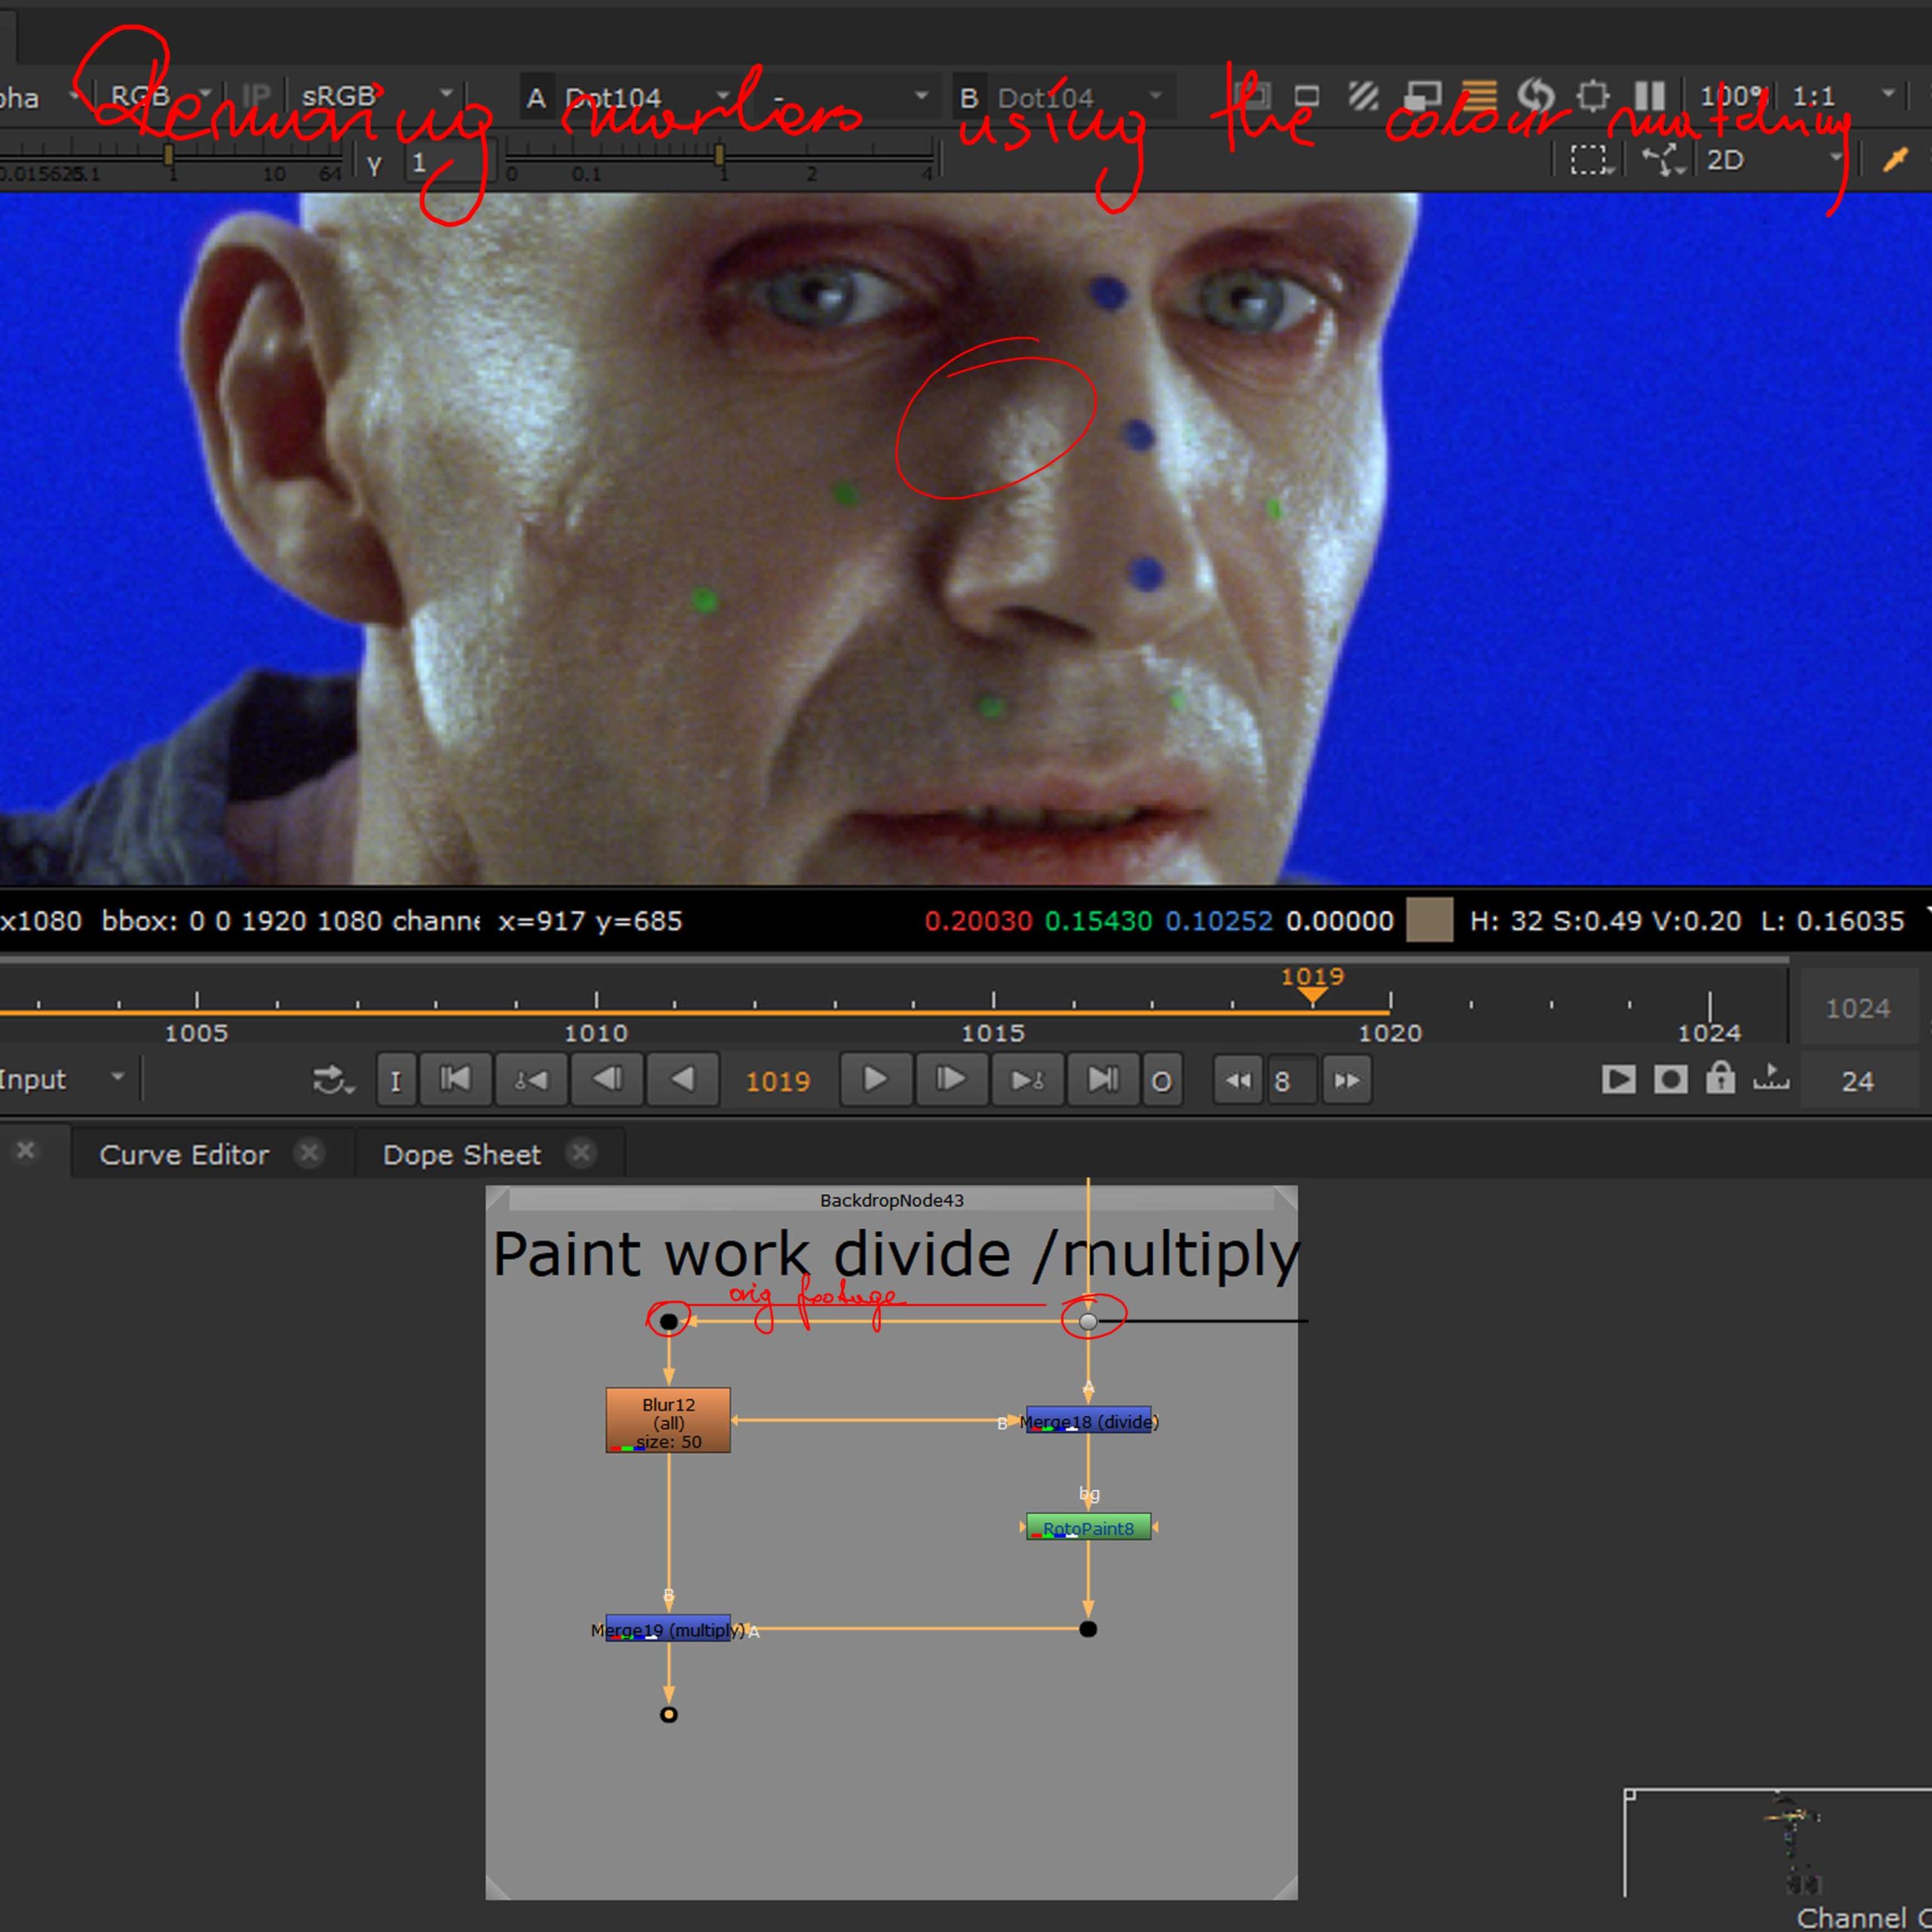Select the orange-outlined output Dot node
The height and width of the screenshot is (1932, 1932).
click(x=668, y=1715)
